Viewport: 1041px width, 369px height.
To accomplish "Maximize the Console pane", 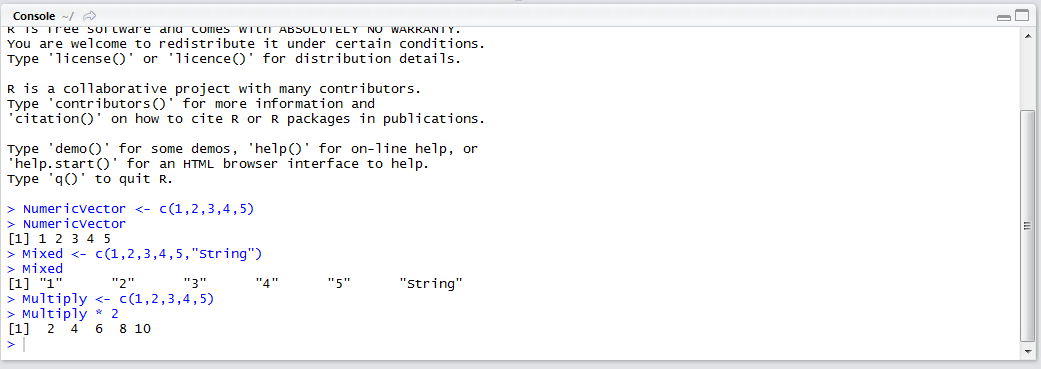I will pos(1021,16).
